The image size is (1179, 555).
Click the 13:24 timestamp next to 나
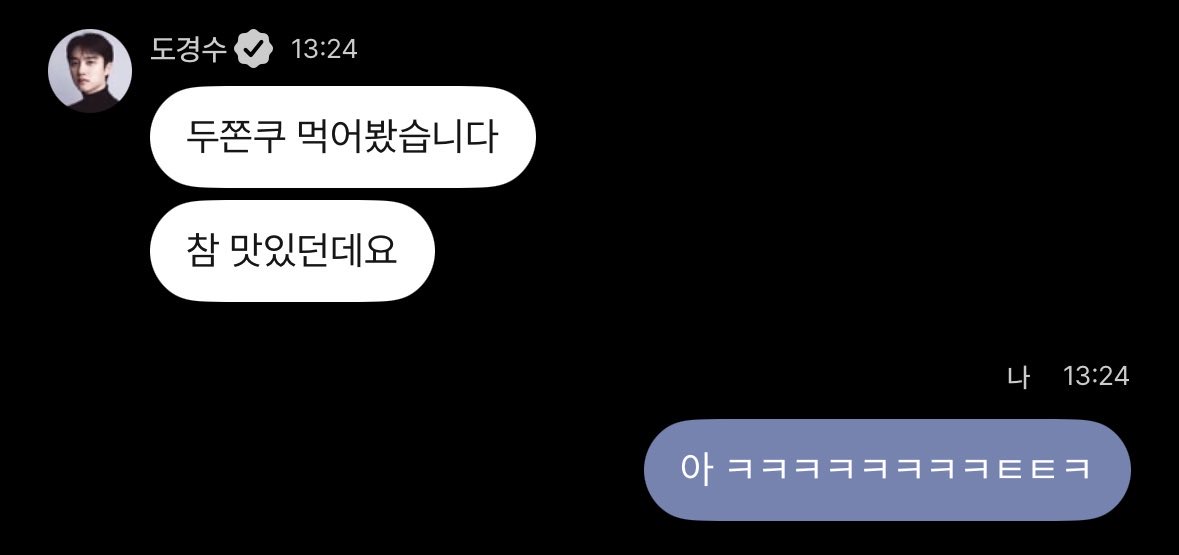pos(1096,376)
